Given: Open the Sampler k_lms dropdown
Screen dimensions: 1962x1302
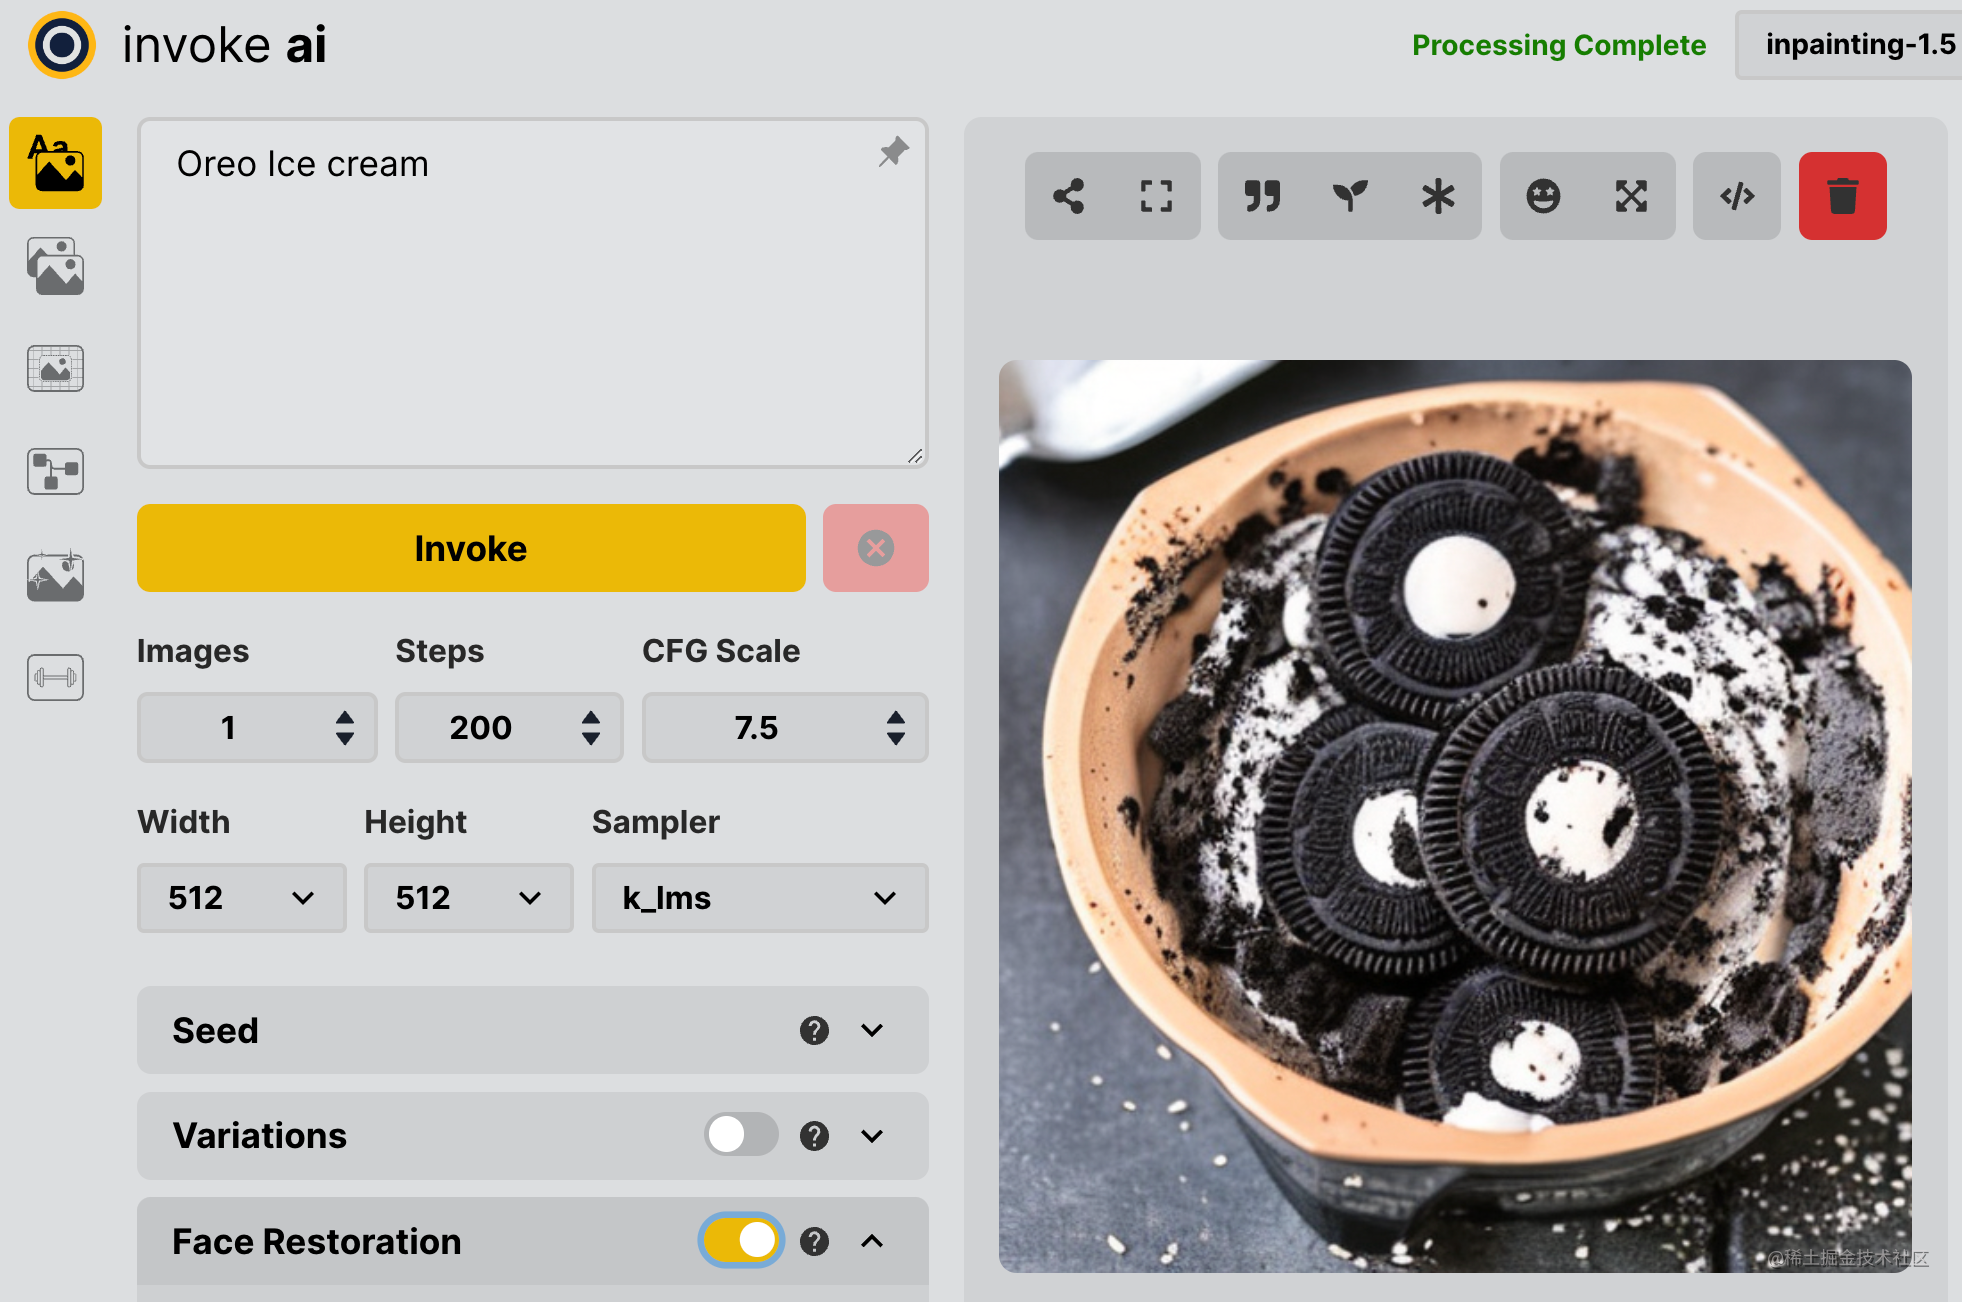Looking at the screenshot, I should click(x=759, y=898).
